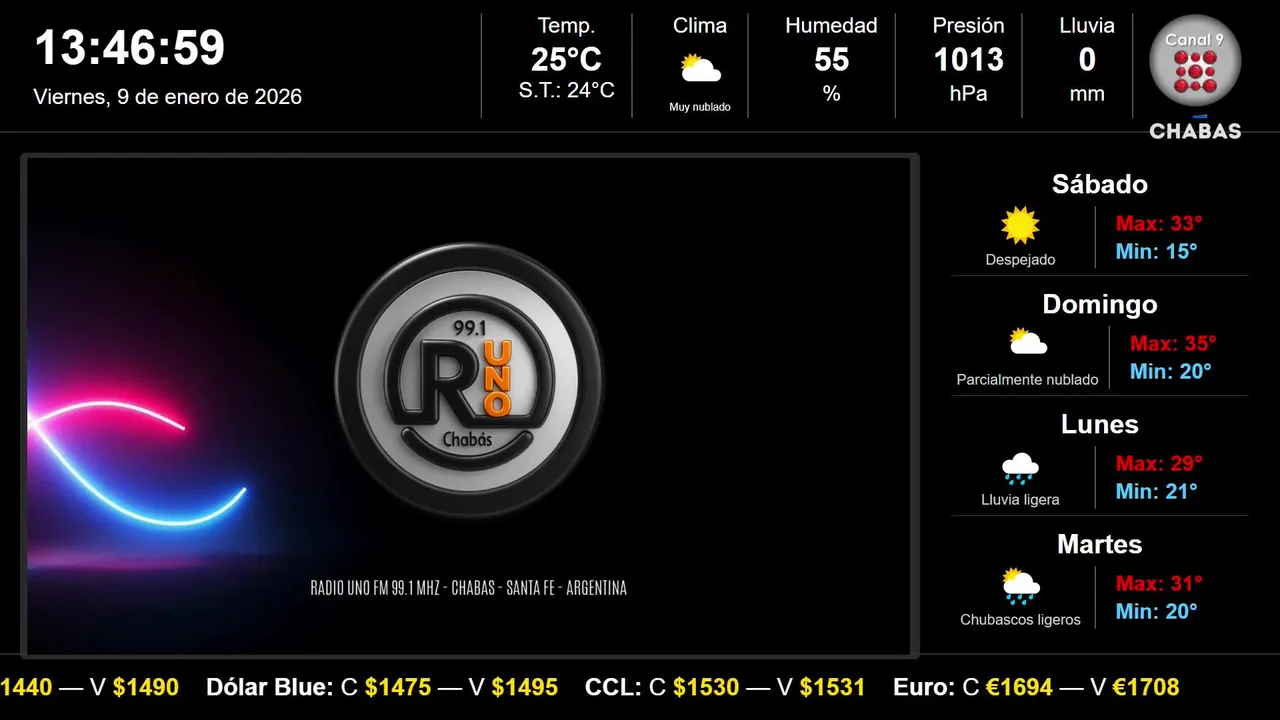The image size is (1280, 720).
Task: Click the Martes forecast heading
Action: coord(1100,544)
